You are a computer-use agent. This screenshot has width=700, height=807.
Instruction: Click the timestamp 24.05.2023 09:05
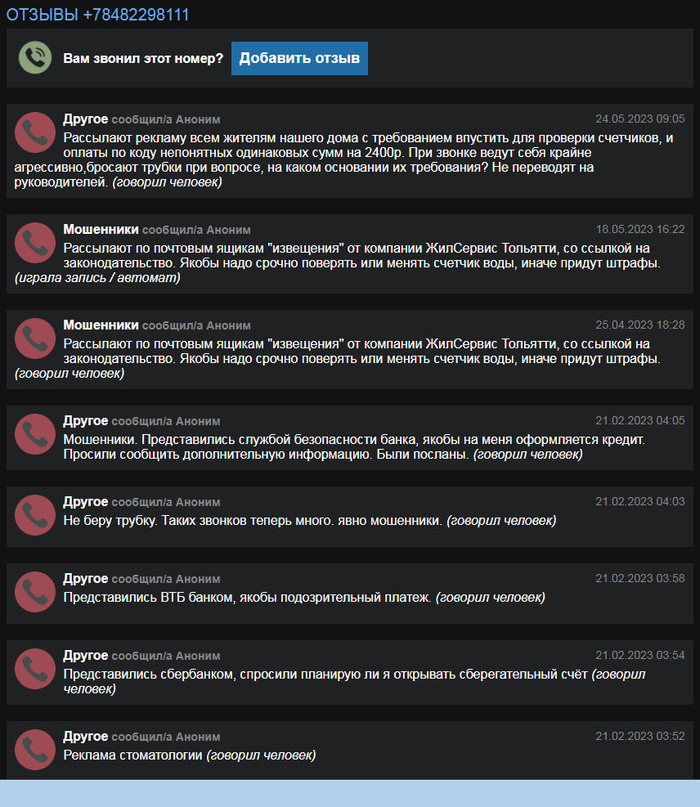click(640, 119)
